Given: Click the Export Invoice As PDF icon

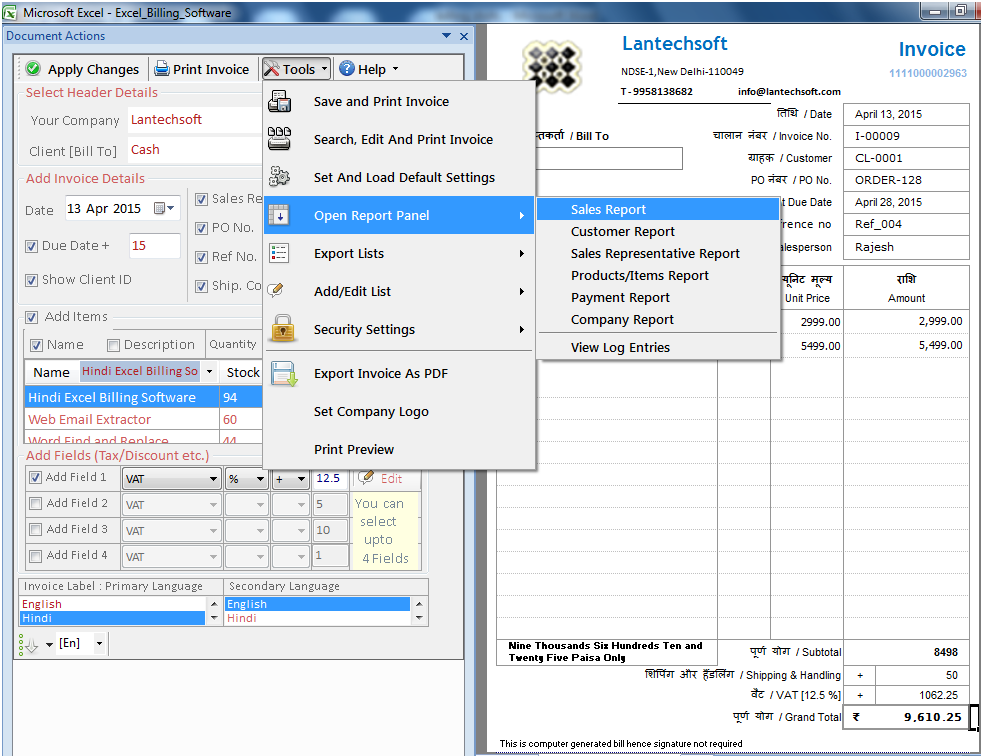Looking at the screenshot, I should 283,374.
